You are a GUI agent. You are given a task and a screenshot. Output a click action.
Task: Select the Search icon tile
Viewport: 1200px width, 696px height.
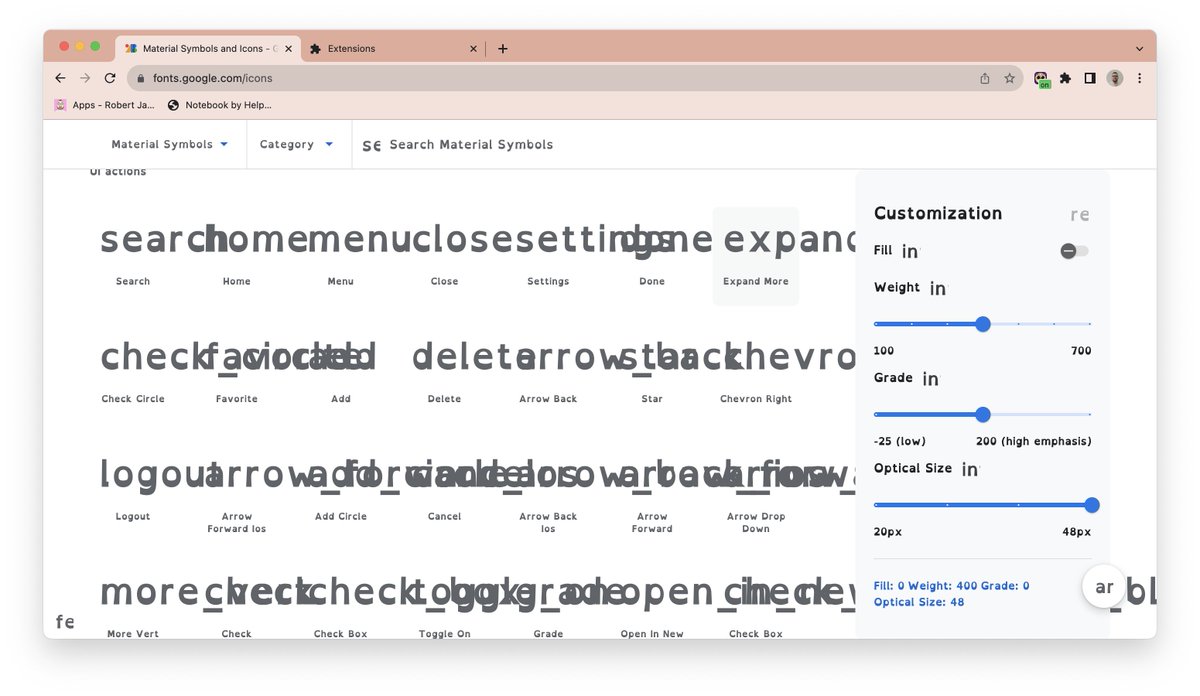tap(133, 256)
